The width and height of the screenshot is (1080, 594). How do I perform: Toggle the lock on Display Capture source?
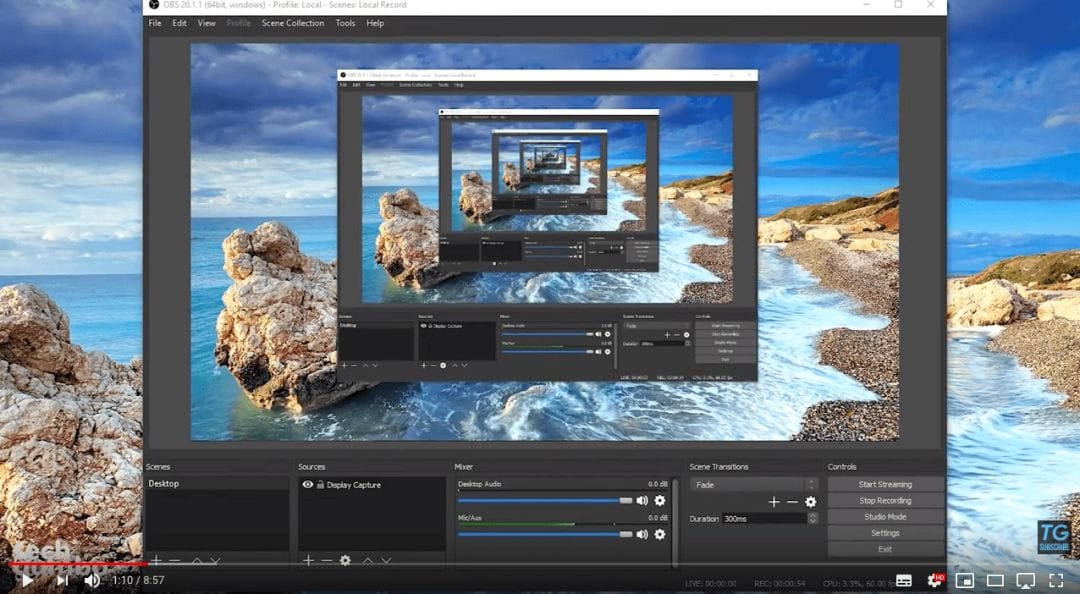point(320,484)
